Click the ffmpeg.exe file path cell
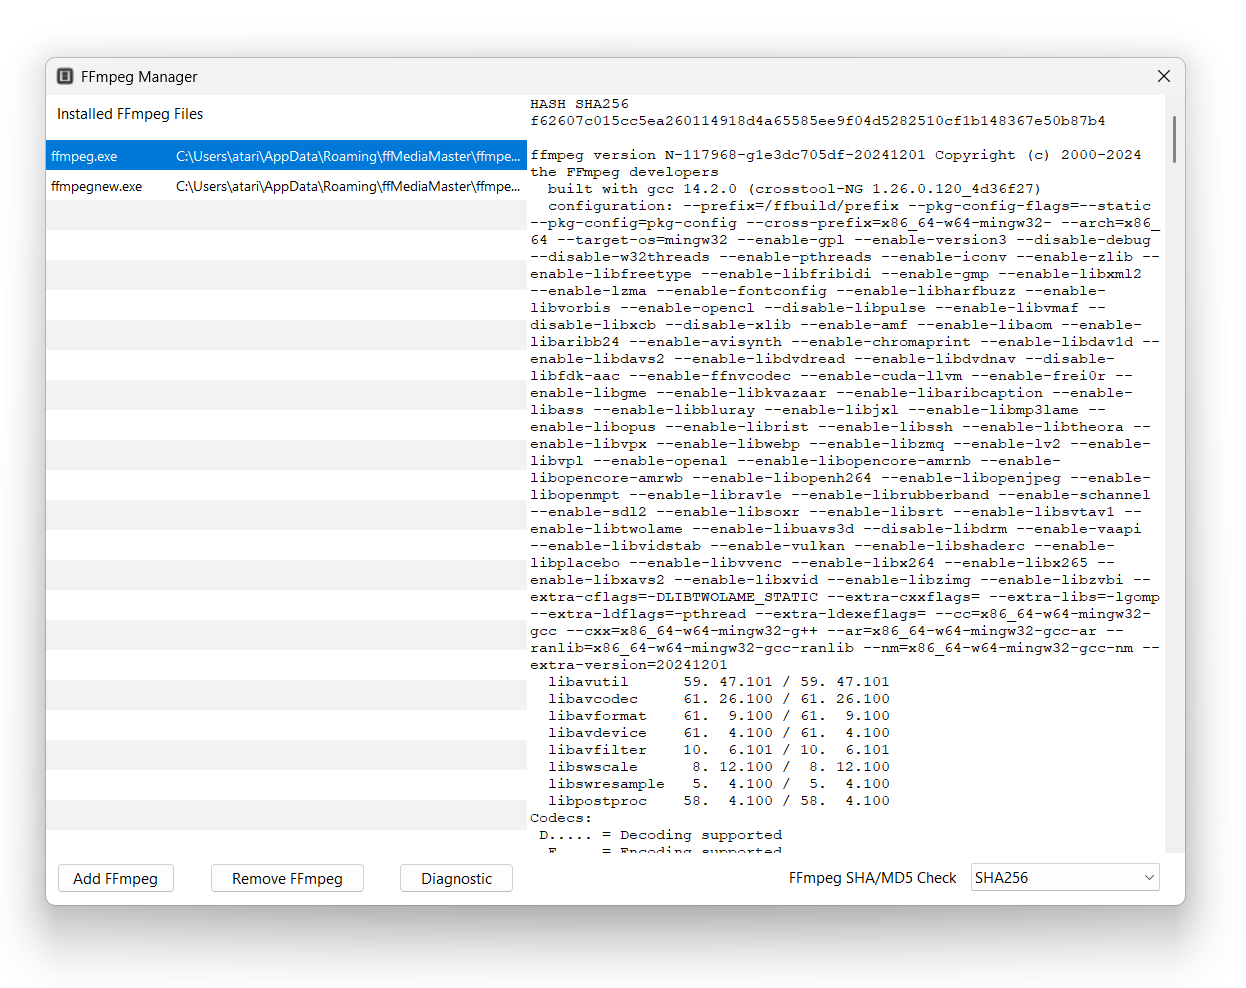Image resolution: width=1246 pixels, height=988 pixels. [x=348, y=156]
